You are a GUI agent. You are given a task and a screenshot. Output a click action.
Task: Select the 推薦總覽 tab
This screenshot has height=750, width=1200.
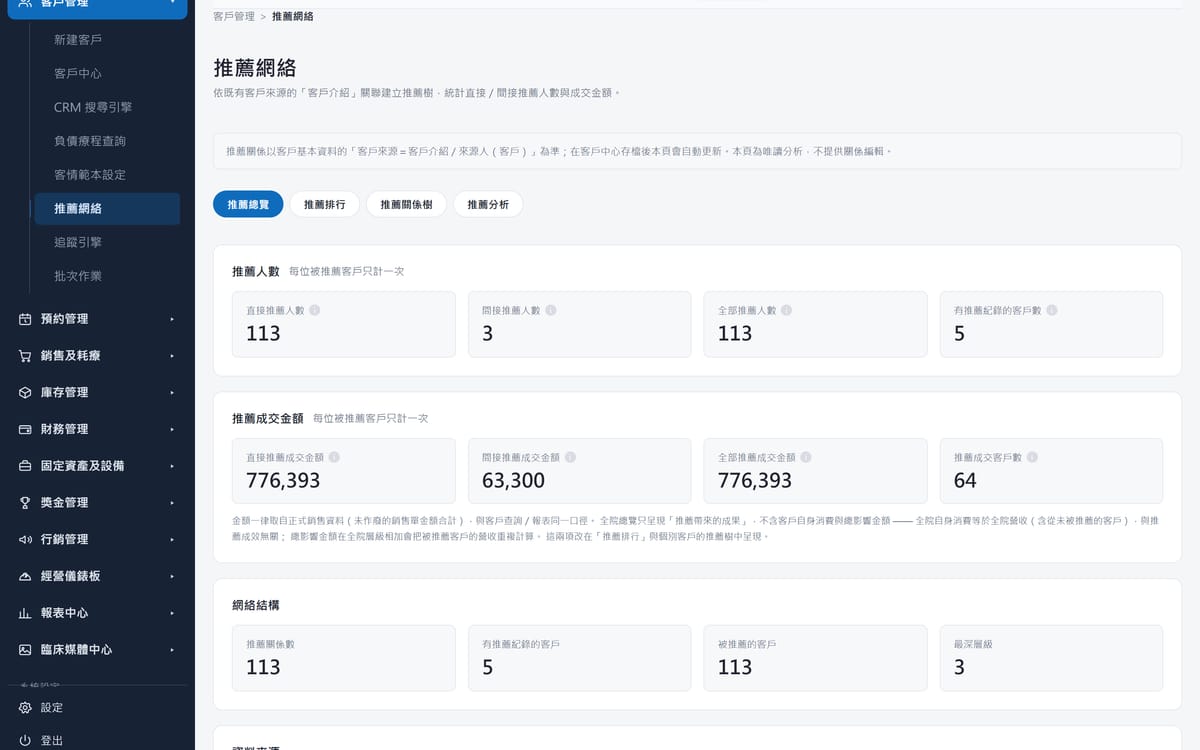[248, 204]
